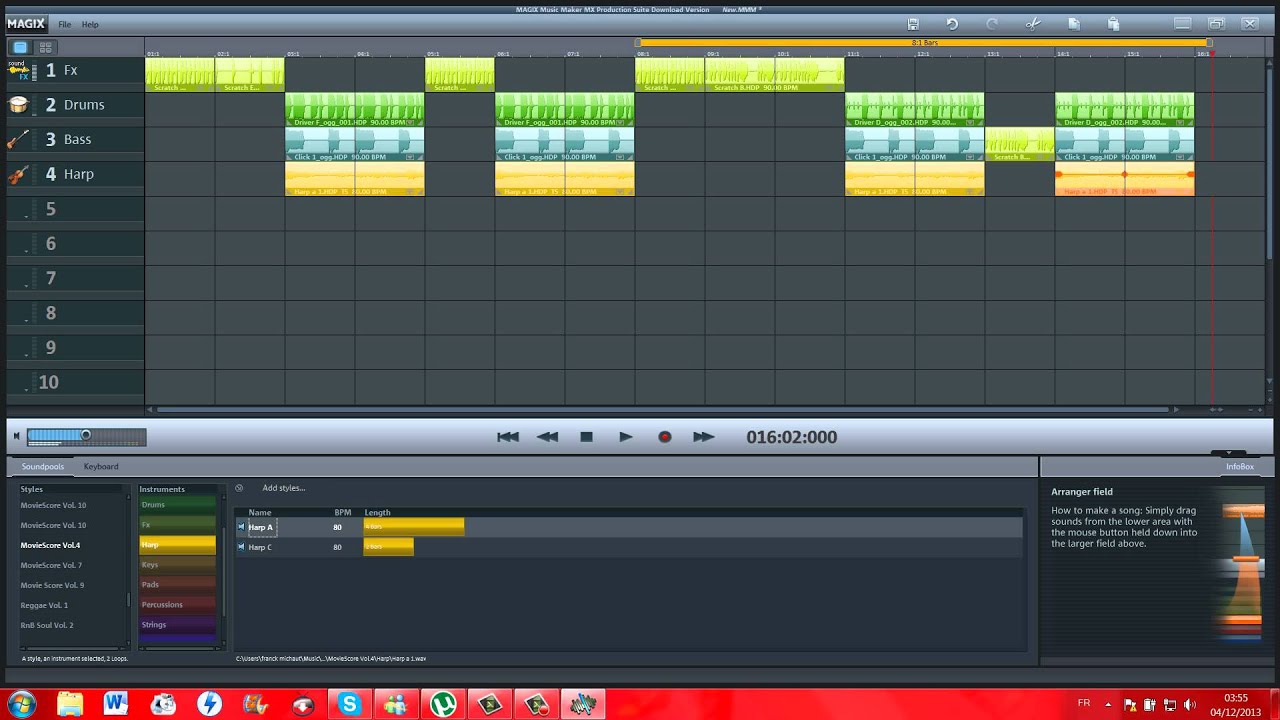Switch to single-track arranger view button

[20, 47]
